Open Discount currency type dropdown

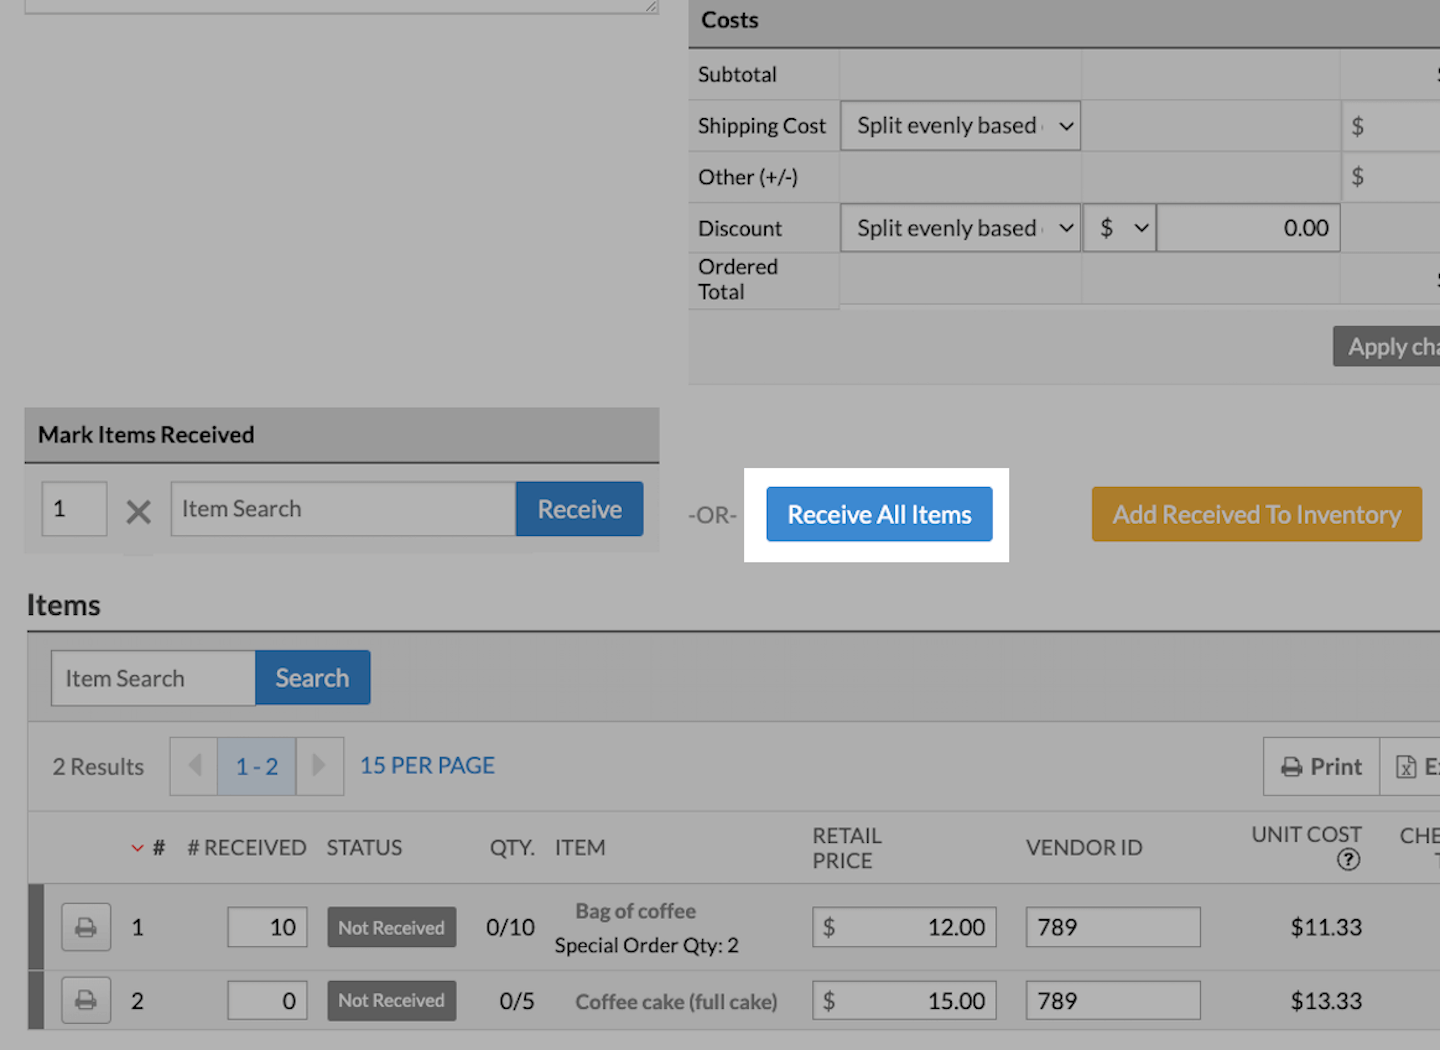1119,228
